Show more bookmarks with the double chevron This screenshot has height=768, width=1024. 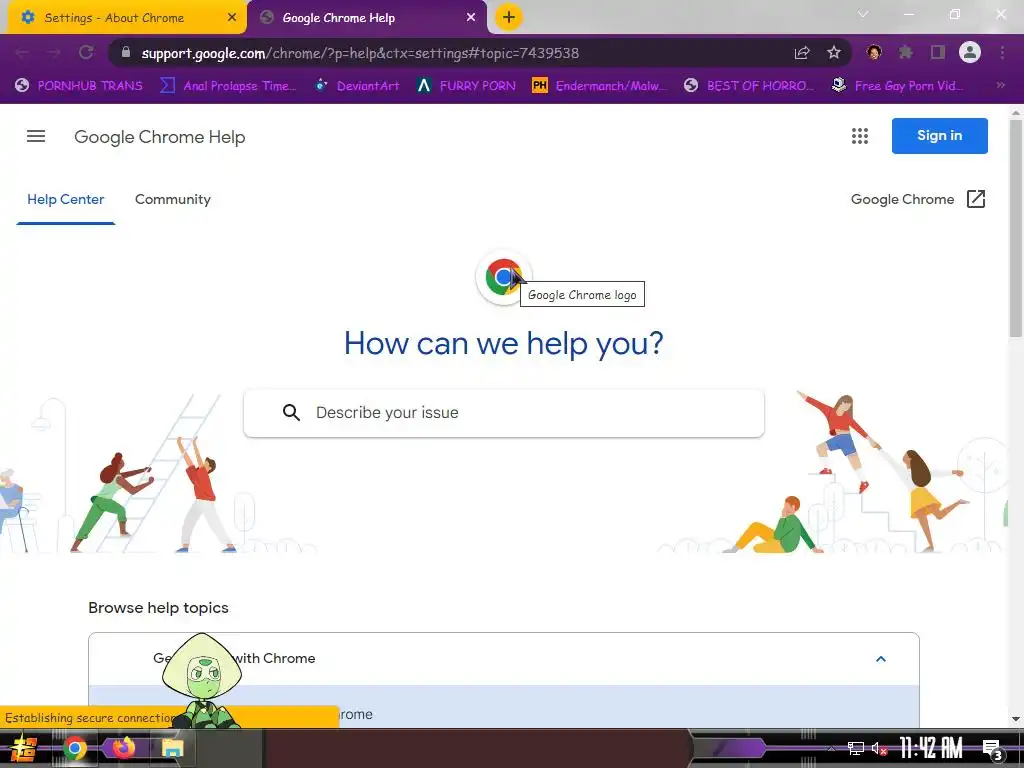click(x=1000, y=85)
